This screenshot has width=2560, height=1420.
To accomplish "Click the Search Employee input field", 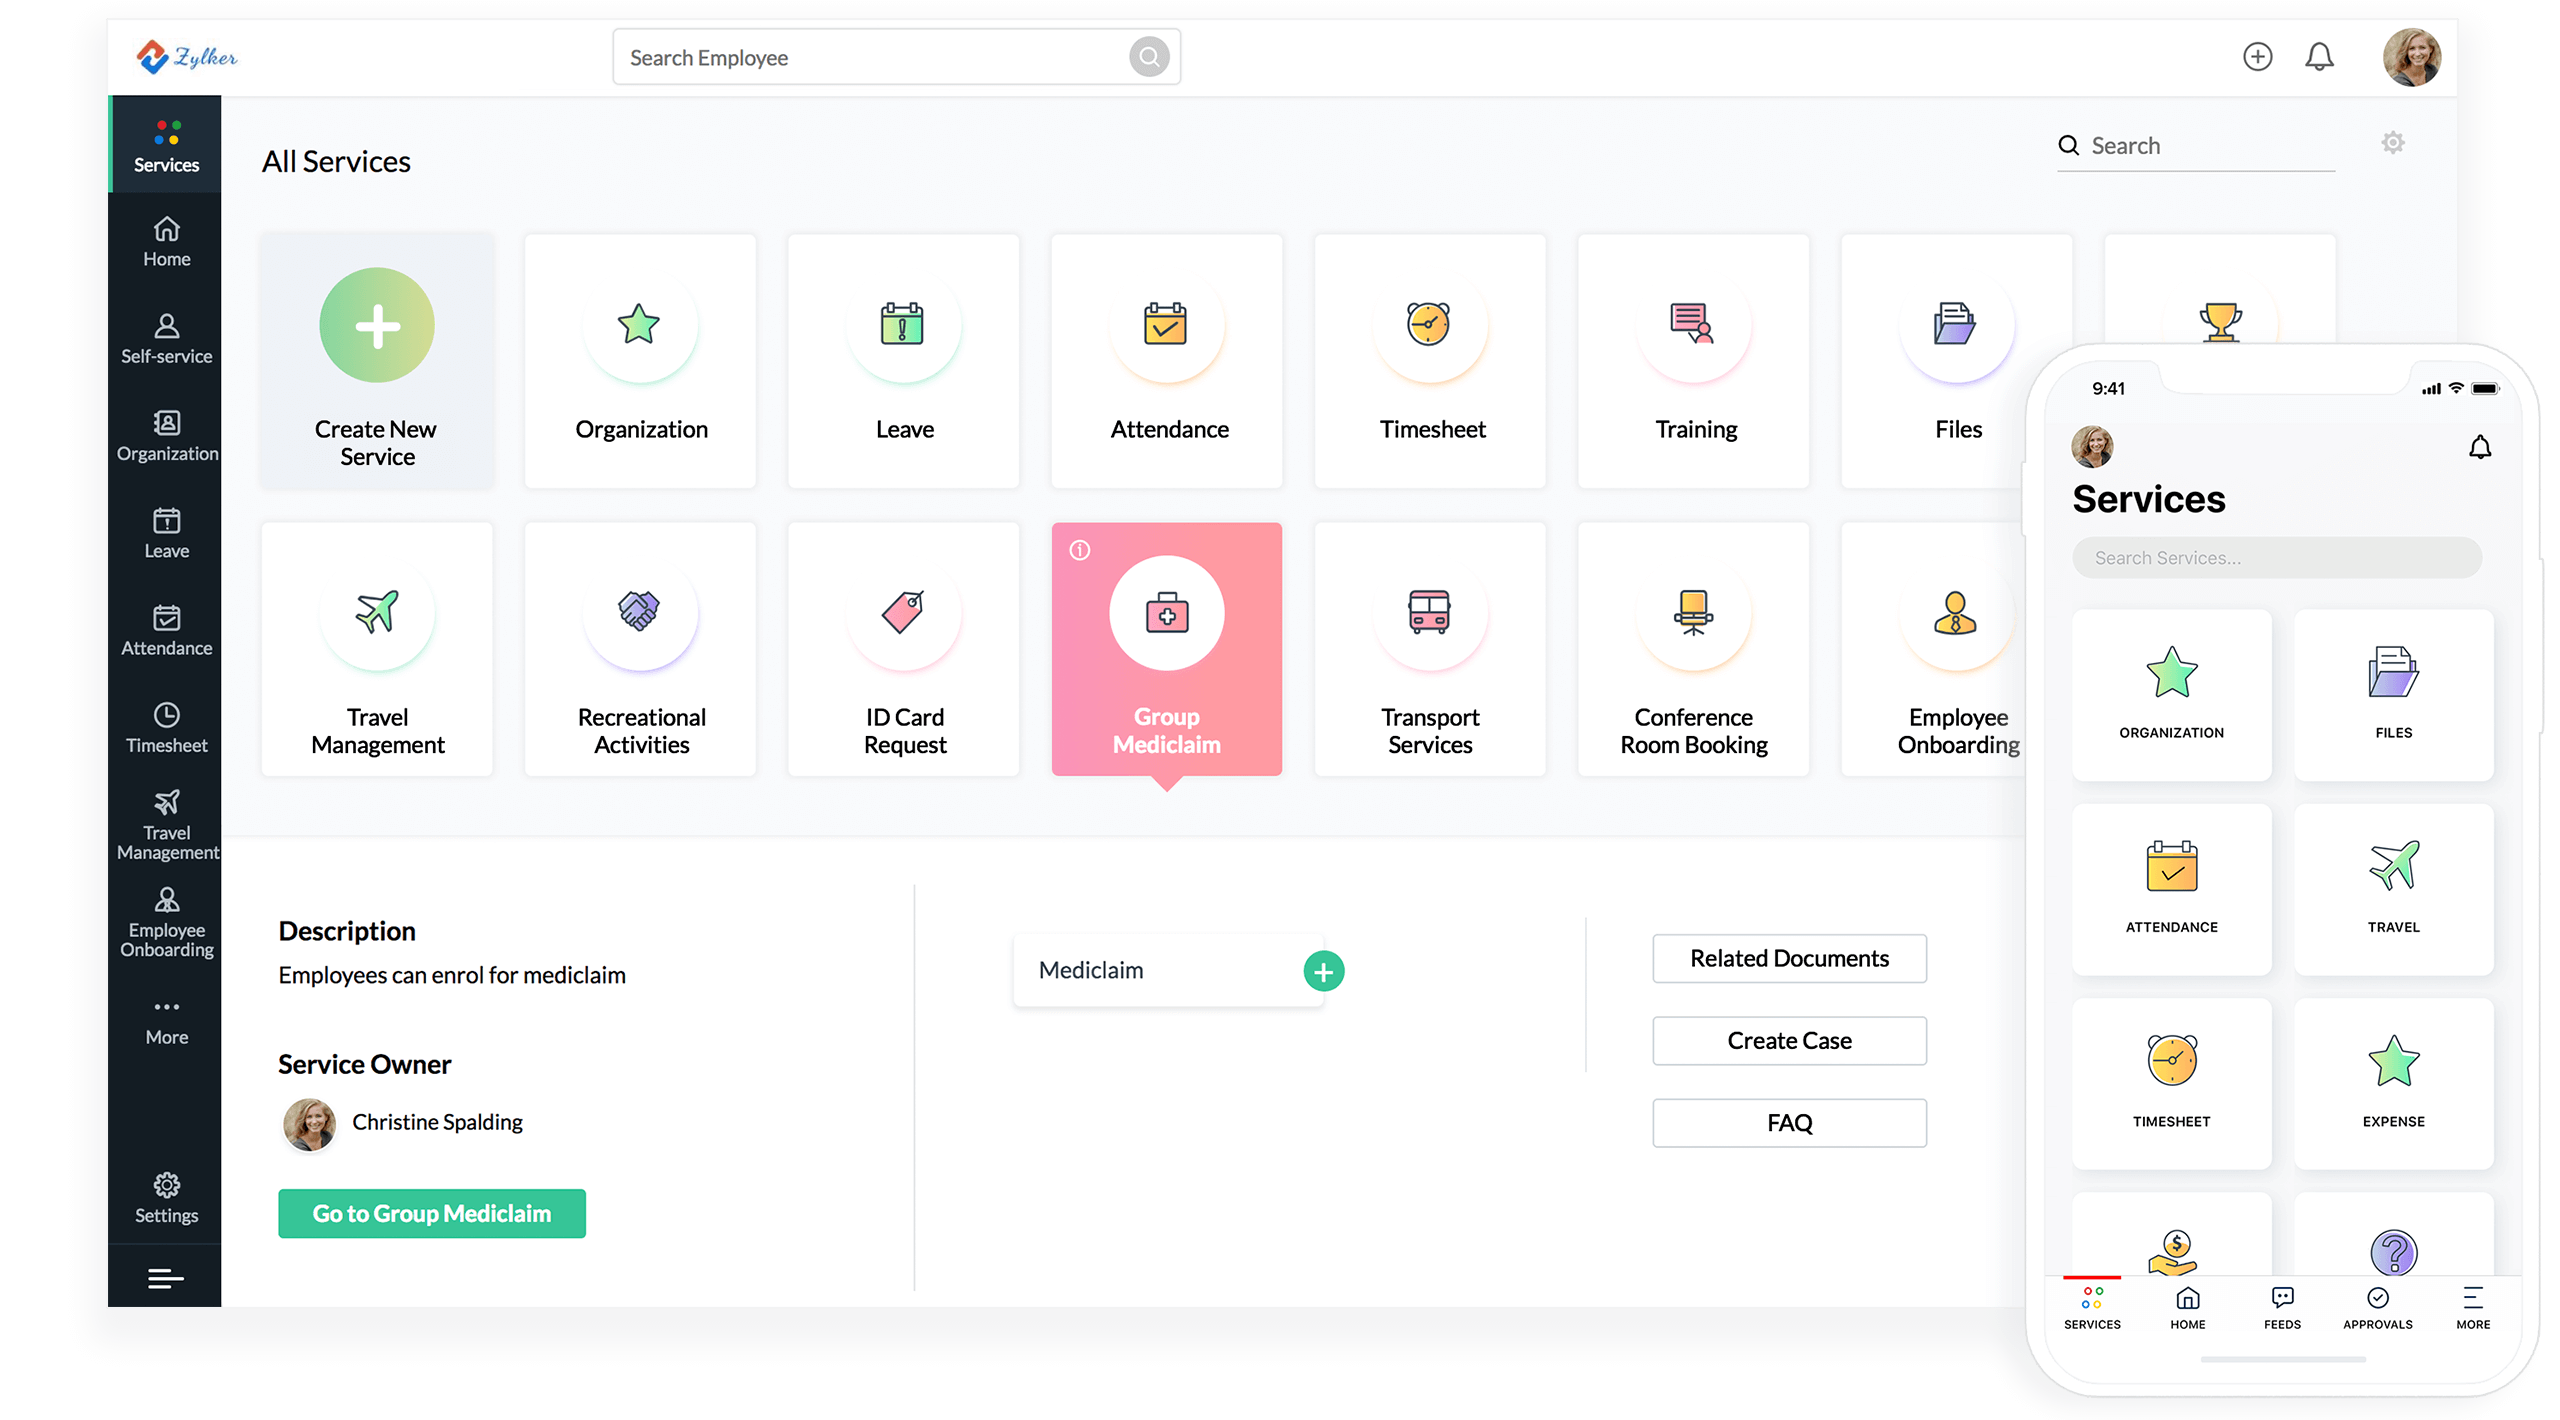I will click(892, 56).
